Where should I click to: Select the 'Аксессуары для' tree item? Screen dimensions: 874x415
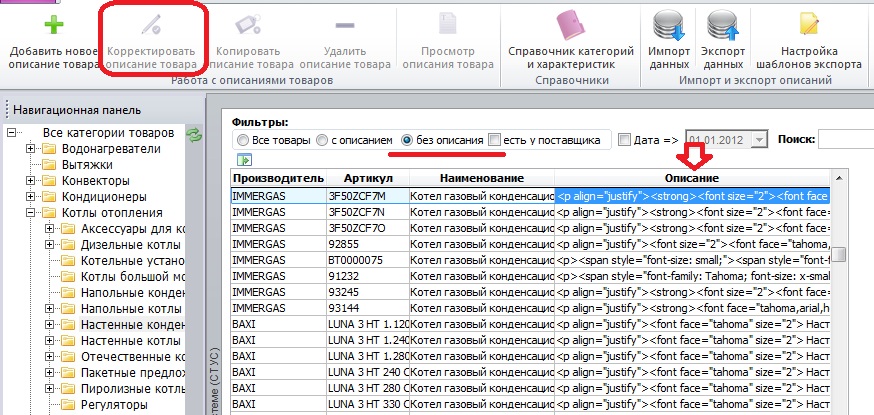[x=133, y=229]
